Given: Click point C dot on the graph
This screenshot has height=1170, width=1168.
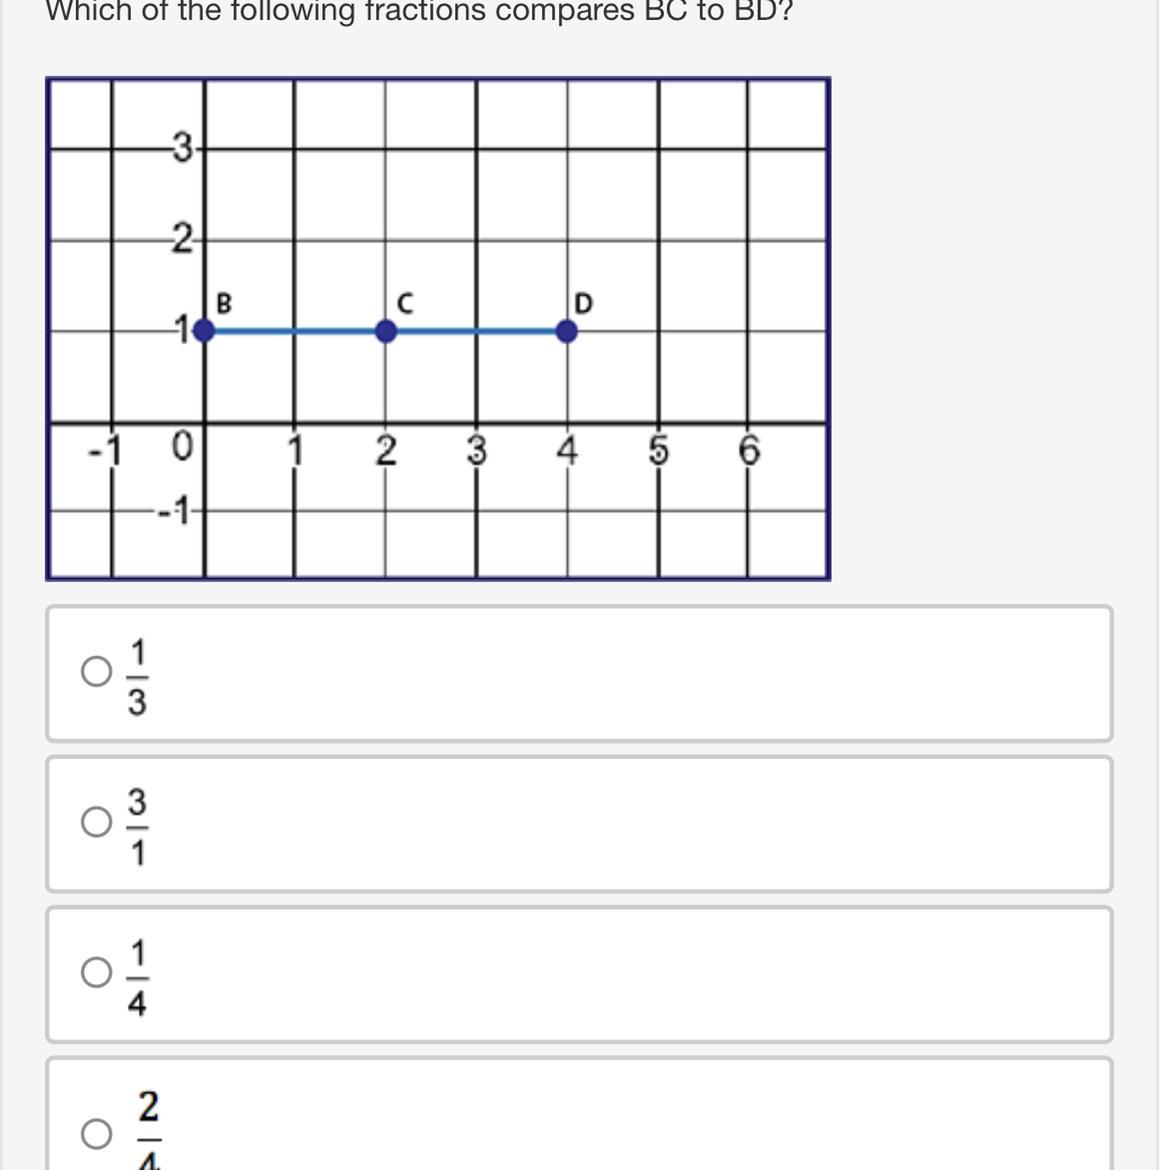Looking at the screenshot, I should 386,331.
